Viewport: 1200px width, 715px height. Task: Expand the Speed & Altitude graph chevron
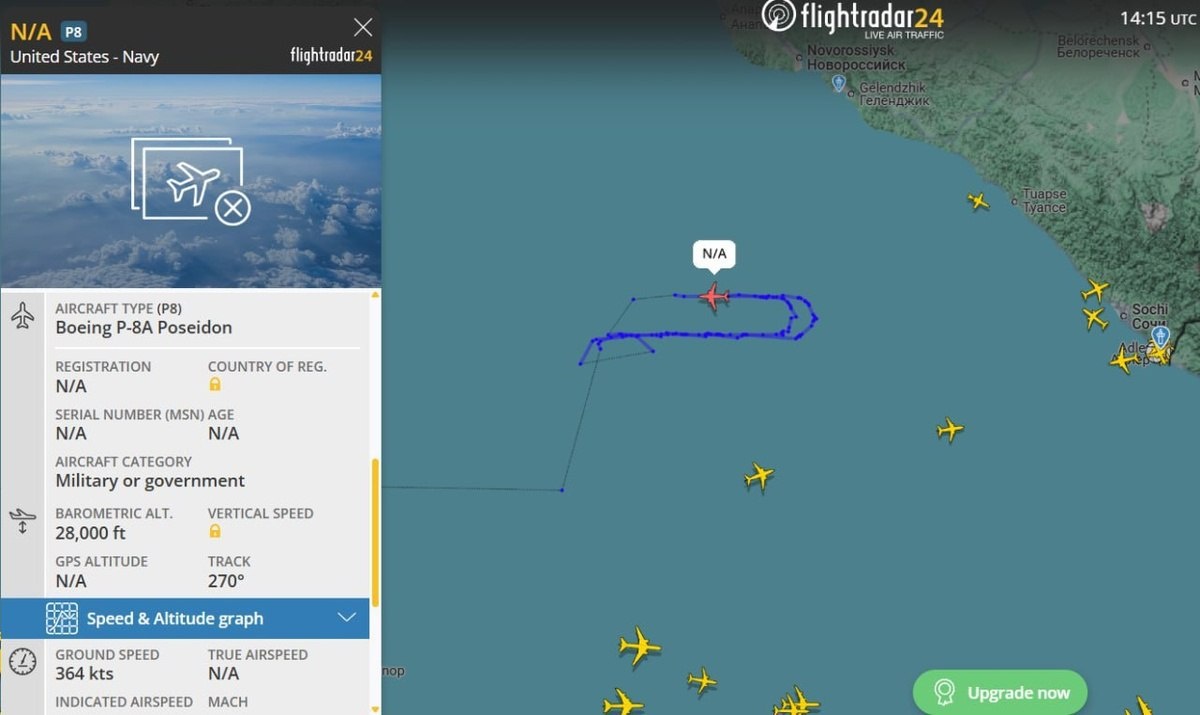[x=347, y=617]
